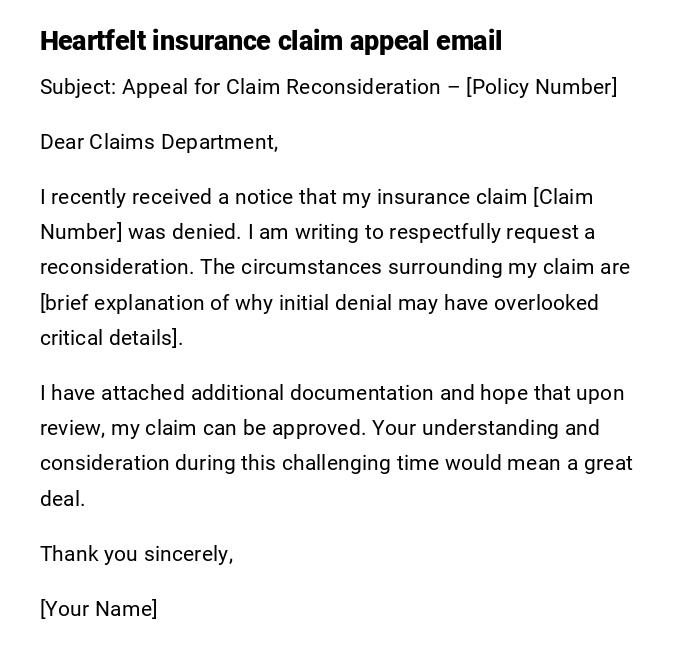This screenshot has width=700, height=671.
Task: Click the word "deal." ending second paragraph
Action: [62, 499]
